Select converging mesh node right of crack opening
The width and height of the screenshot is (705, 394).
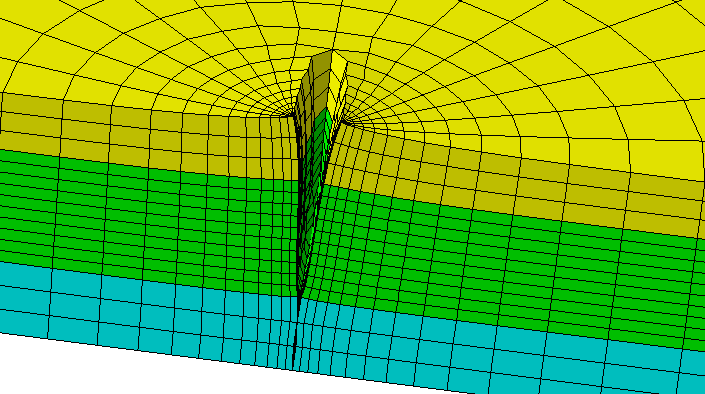[343, 120]
